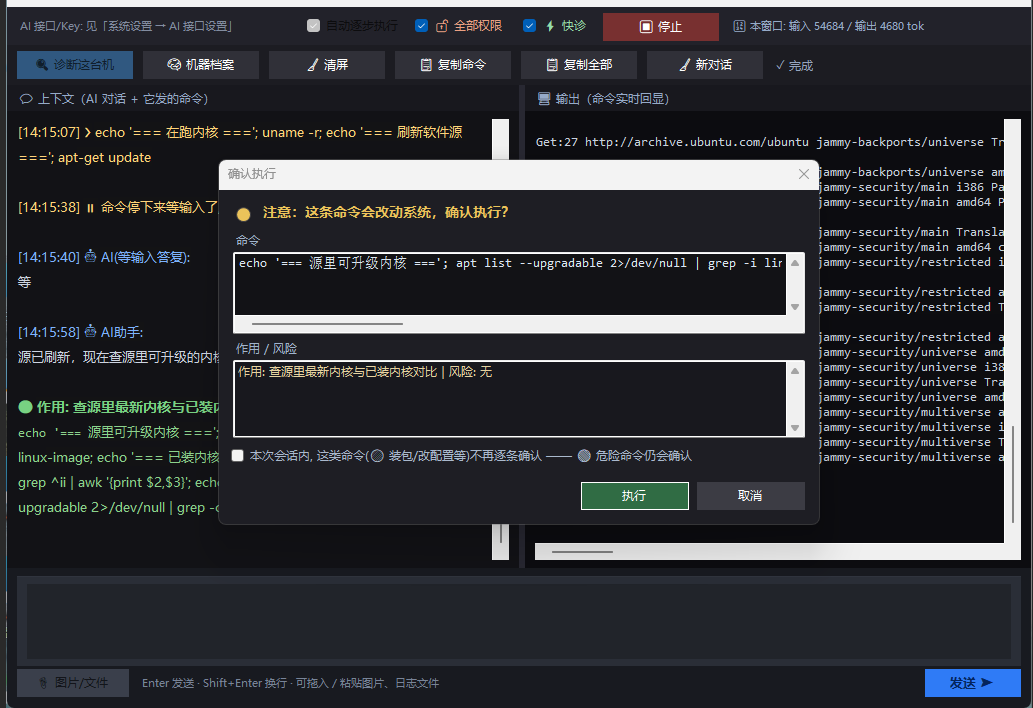Click inside the 作用 / 风险 text box
This screenshot has width=1033, height=708.
[510, 398]
